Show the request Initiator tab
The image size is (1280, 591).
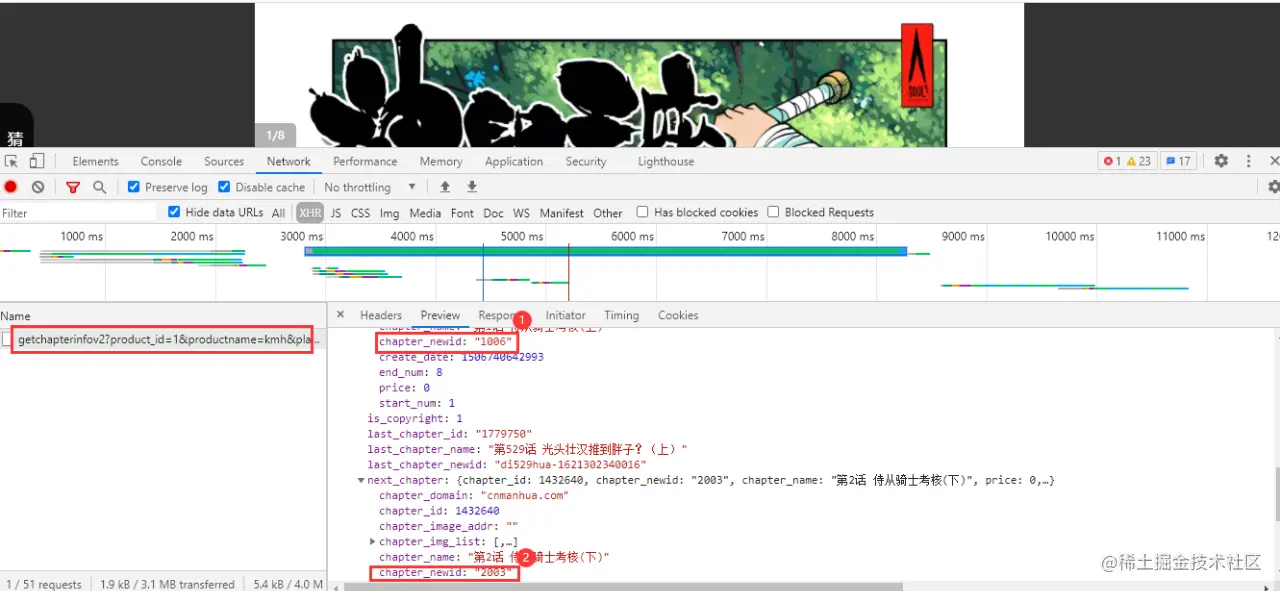565,315
